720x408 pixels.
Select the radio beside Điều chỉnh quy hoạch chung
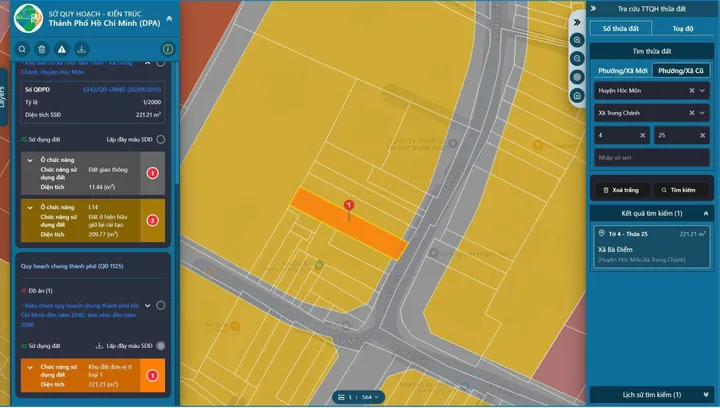(160, 306)
